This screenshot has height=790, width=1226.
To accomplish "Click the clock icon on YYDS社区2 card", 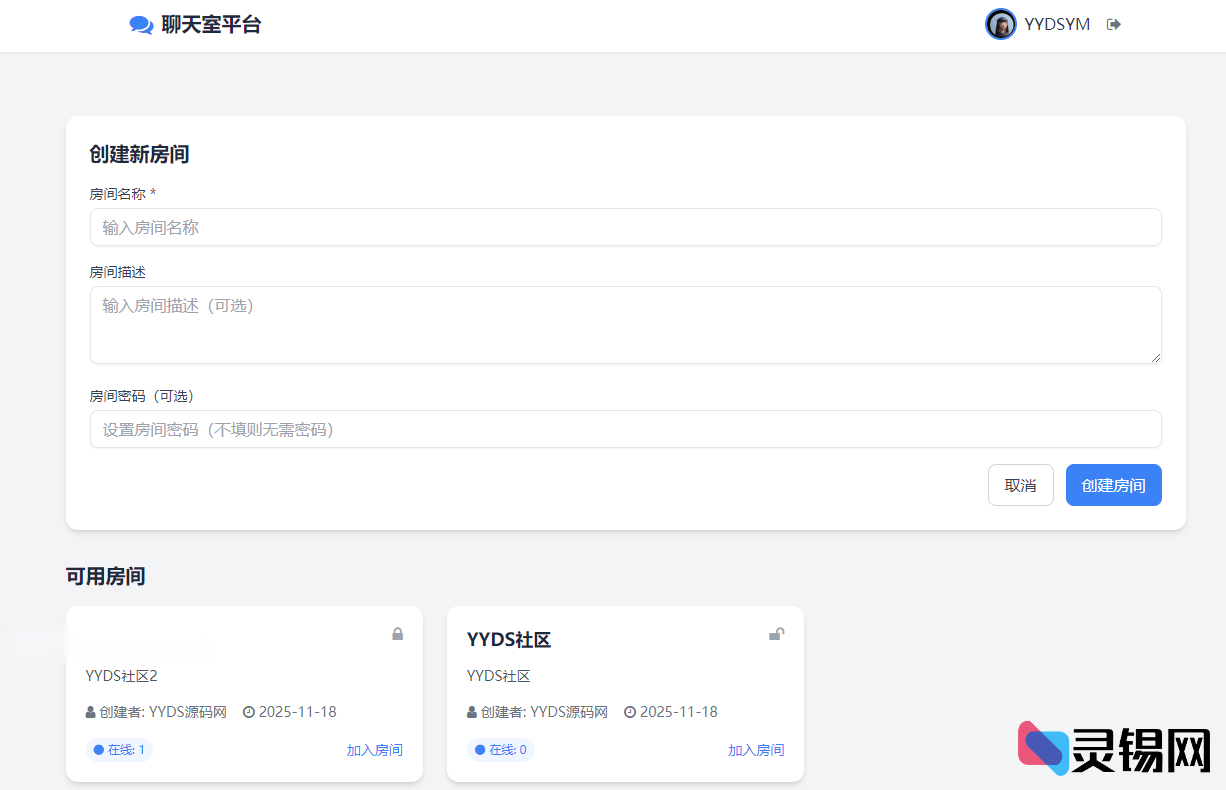I will (x=249, y=713).
